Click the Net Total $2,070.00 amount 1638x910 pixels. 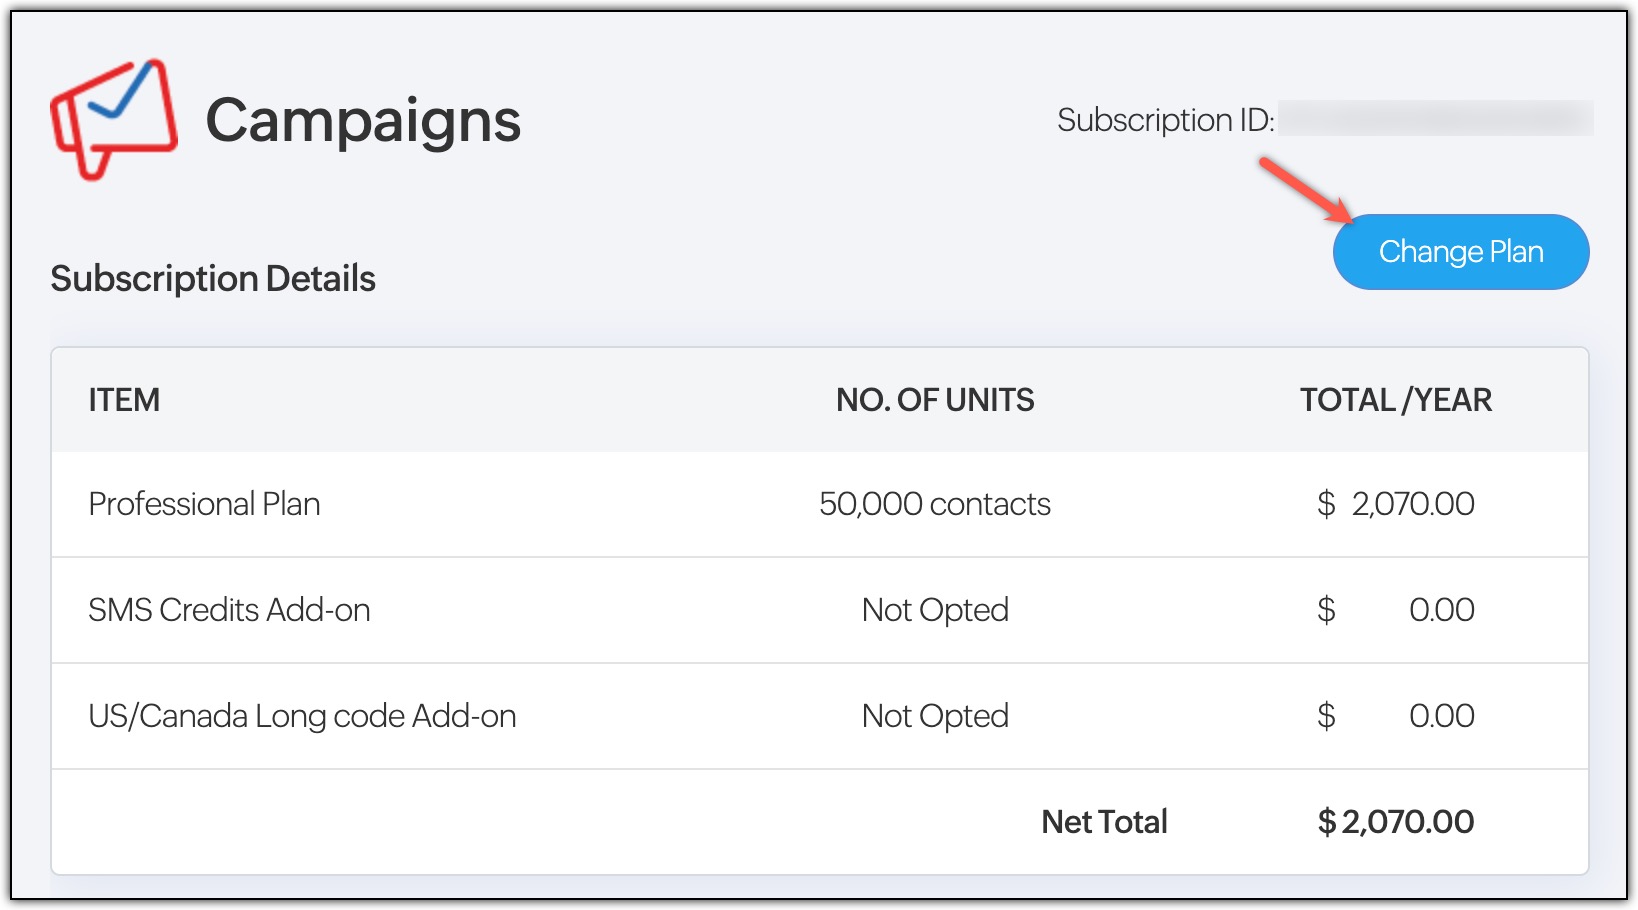1395,822
